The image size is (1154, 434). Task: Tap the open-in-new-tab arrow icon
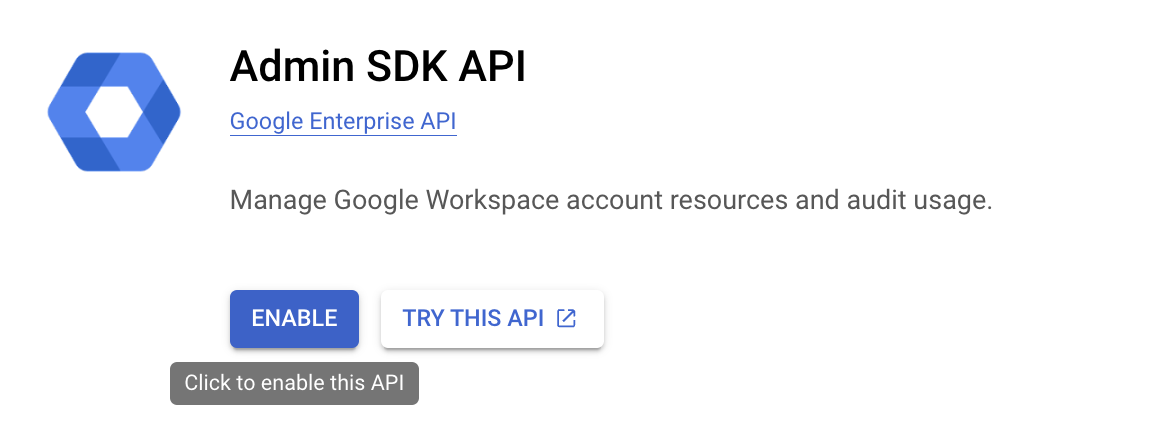(566, 319)
